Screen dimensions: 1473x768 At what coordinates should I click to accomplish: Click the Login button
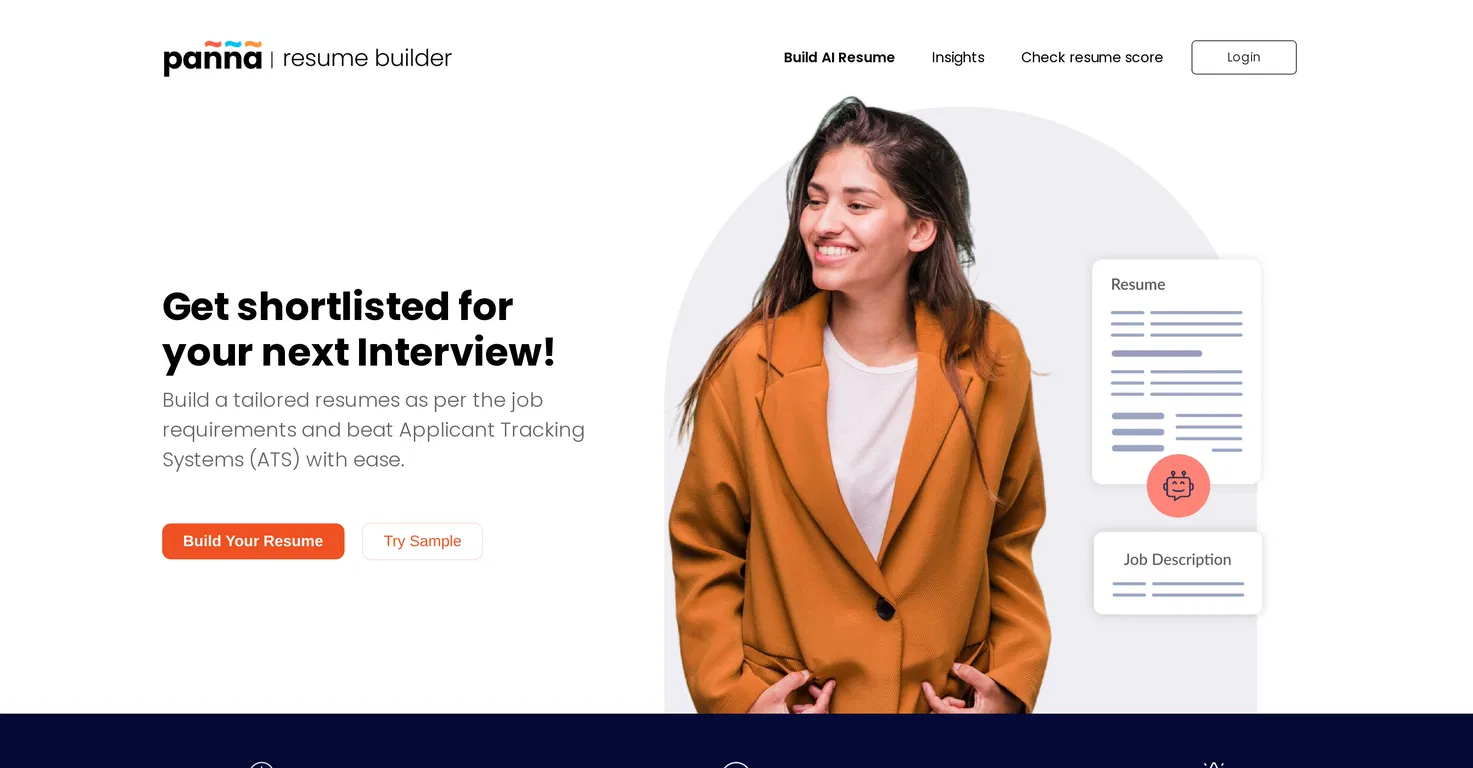(1244, 57)
